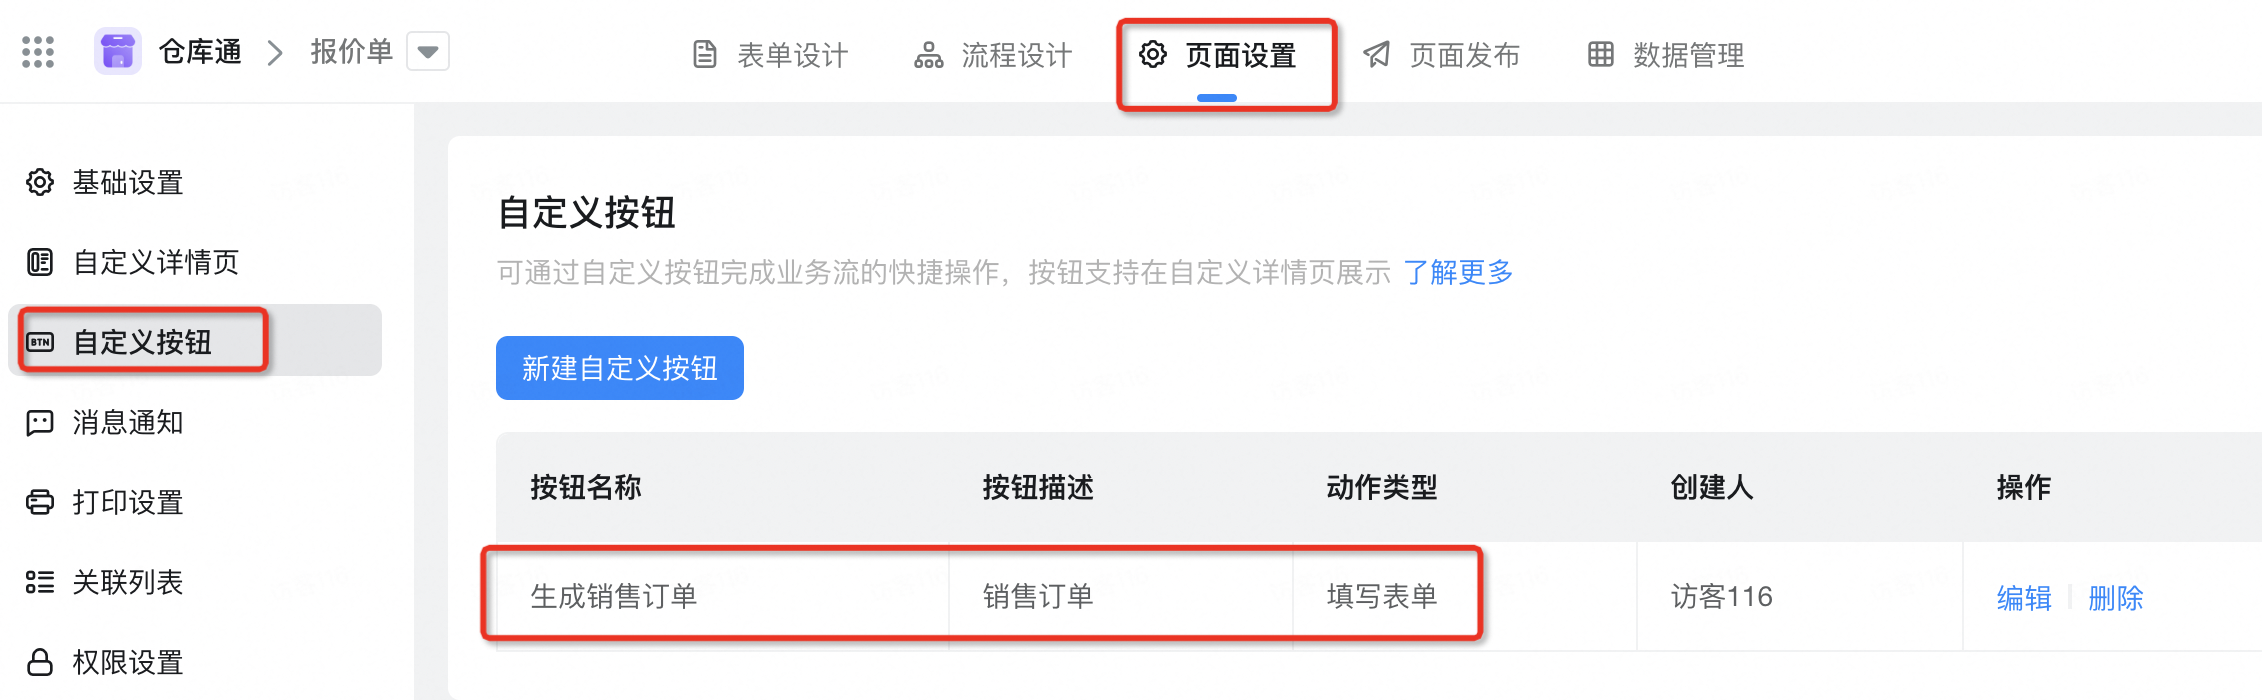The width and height of the screenshot is (2262, 700).
Task: Click the 新建自定义按钮 button
Action: pyautogui.click(x=620, y=368)
